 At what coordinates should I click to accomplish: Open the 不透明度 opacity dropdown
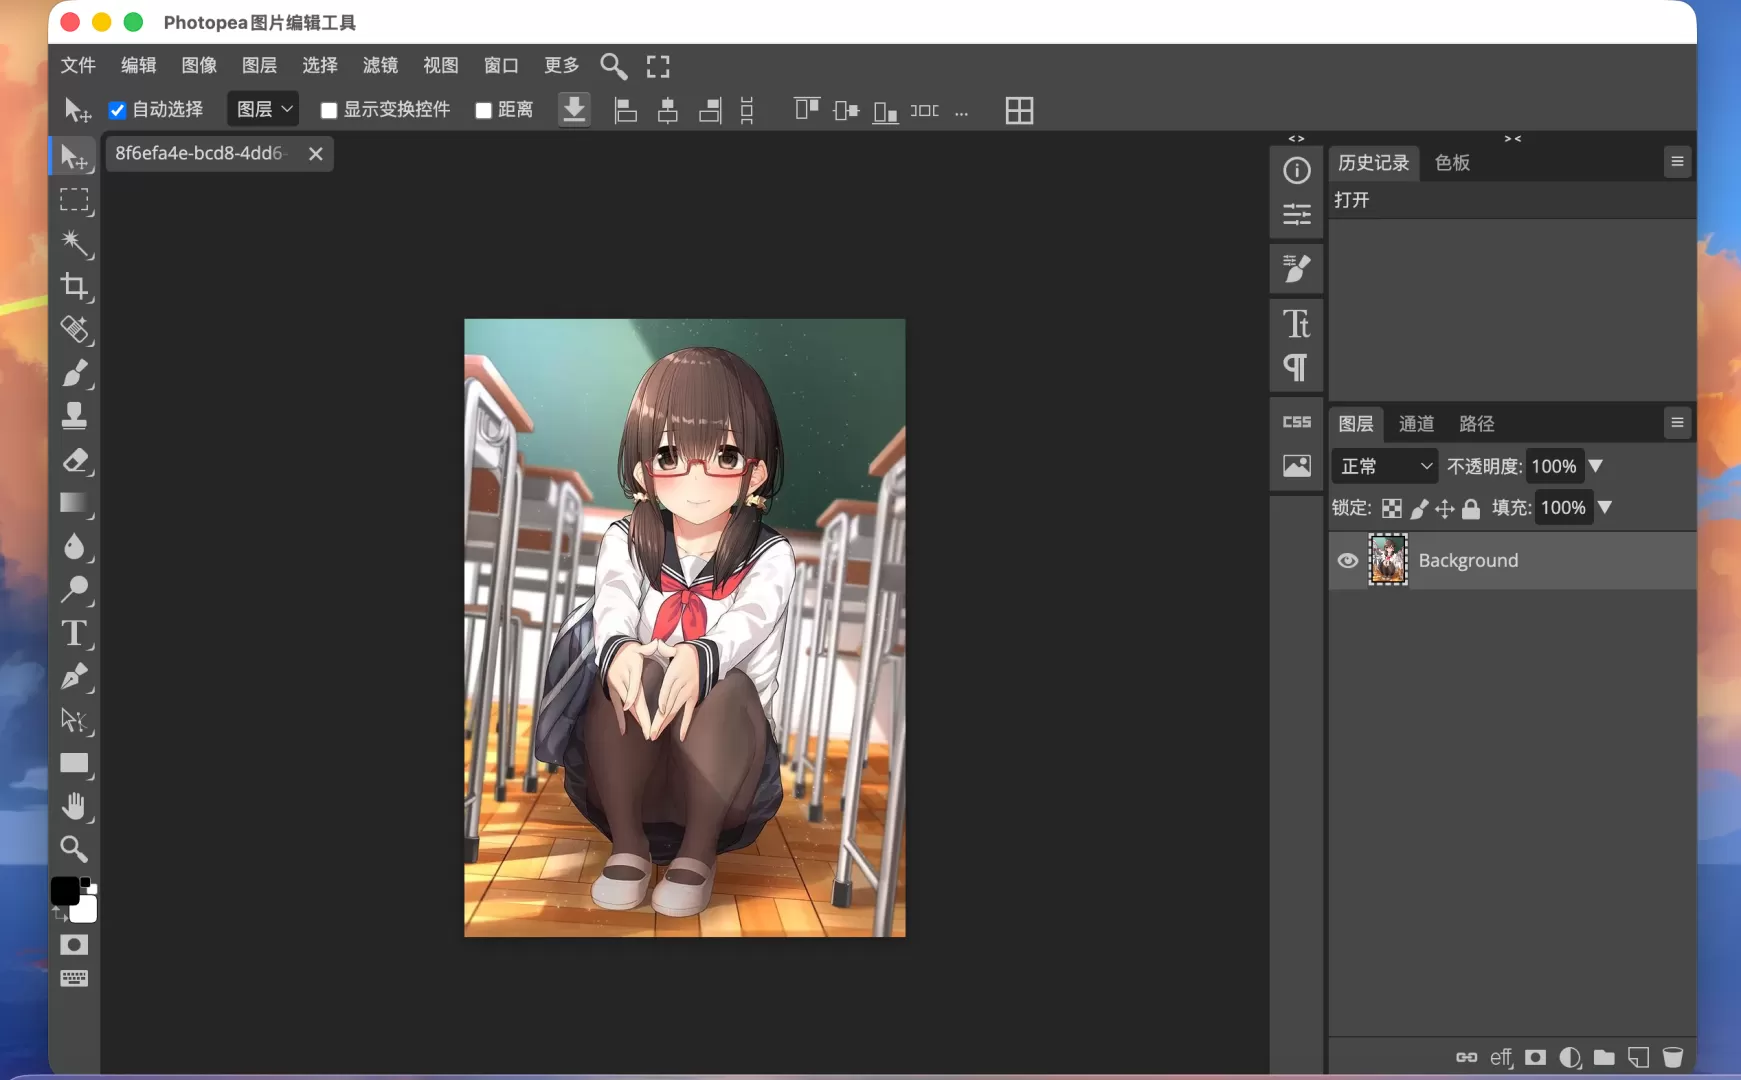(x=1597, y=466)
